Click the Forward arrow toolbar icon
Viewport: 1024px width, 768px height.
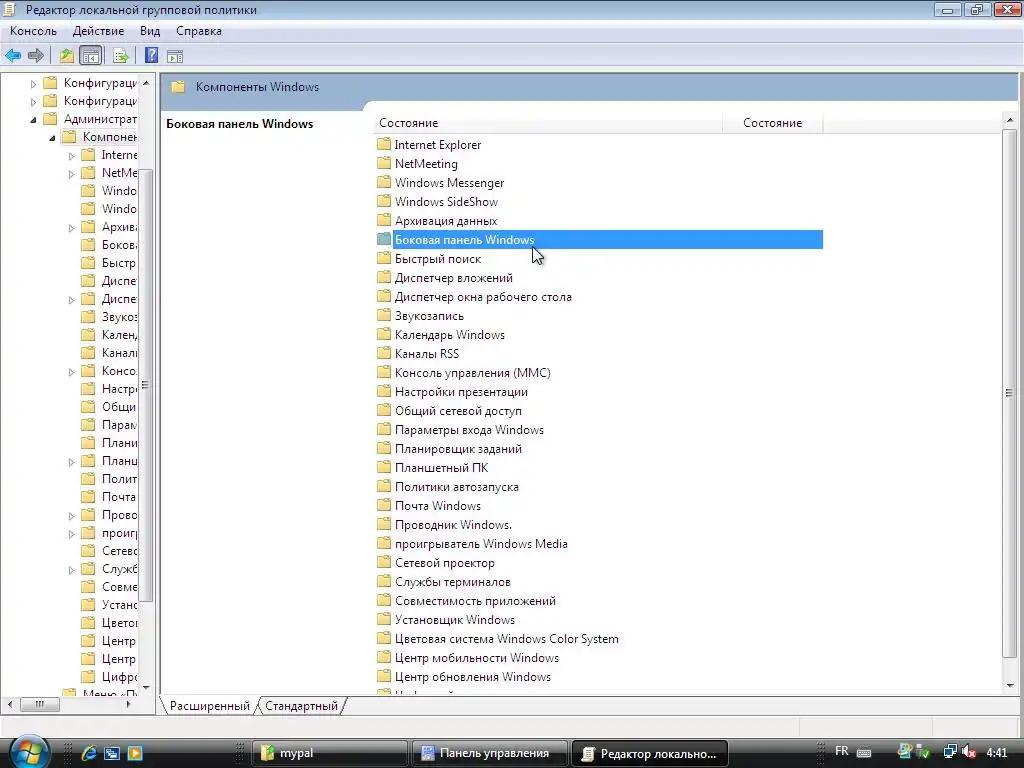pos(36,56)
